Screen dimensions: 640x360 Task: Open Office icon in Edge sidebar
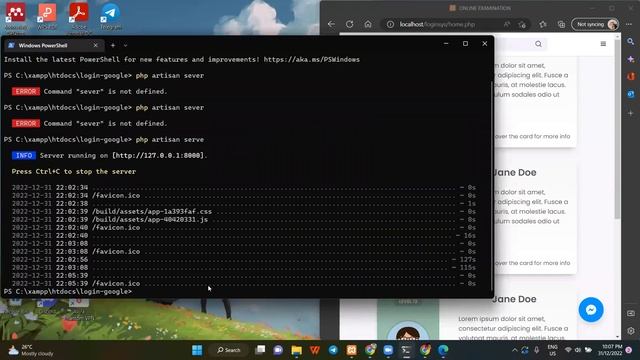point(631,76)
